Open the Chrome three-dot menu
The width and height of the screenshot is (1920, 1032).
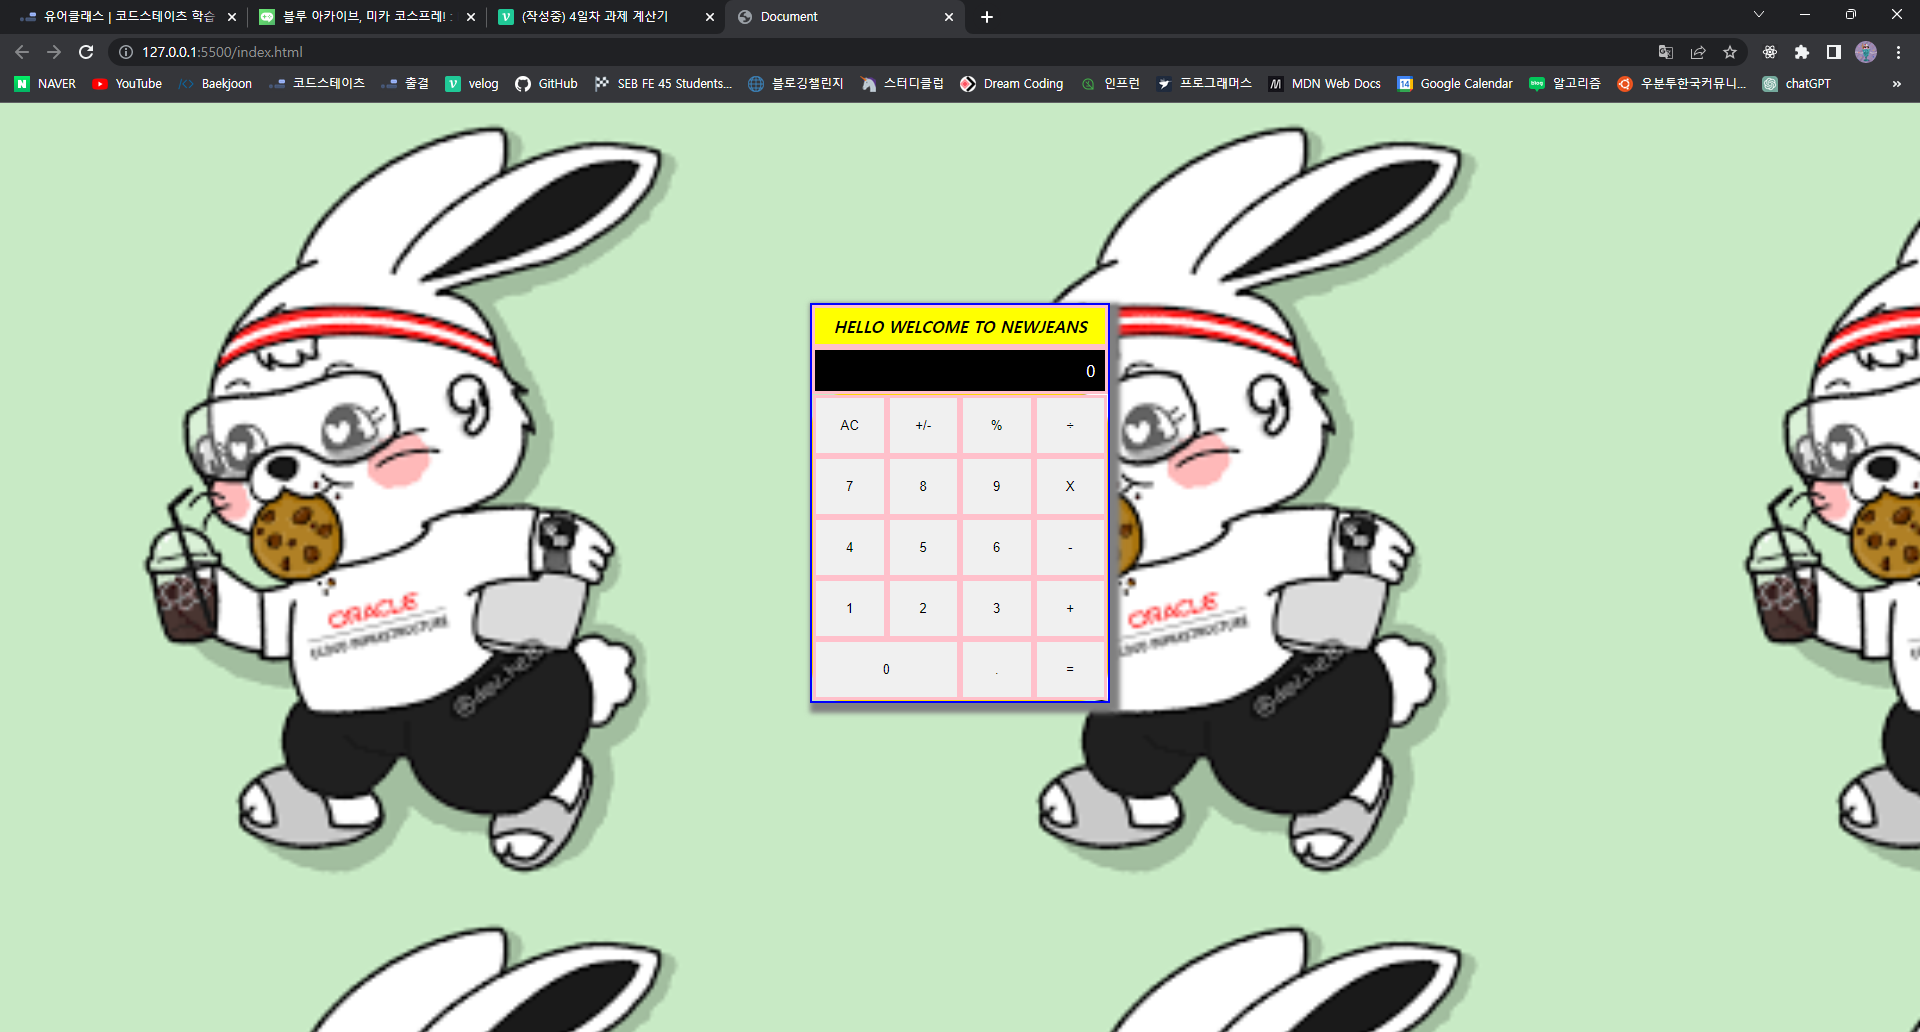1898,52
